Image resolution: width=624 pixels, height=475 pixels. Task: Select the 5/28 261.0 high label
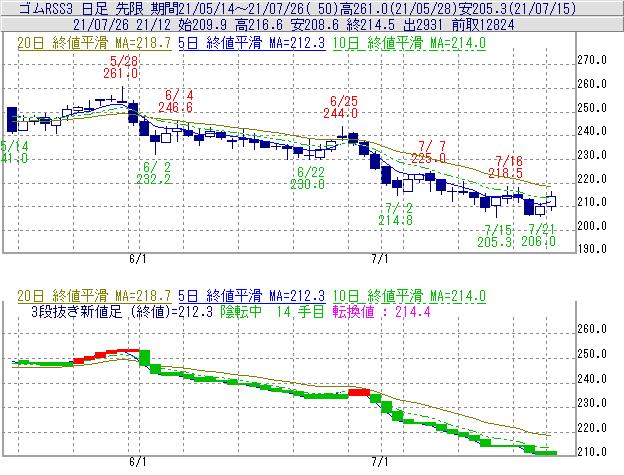click(x=121, y=67)
